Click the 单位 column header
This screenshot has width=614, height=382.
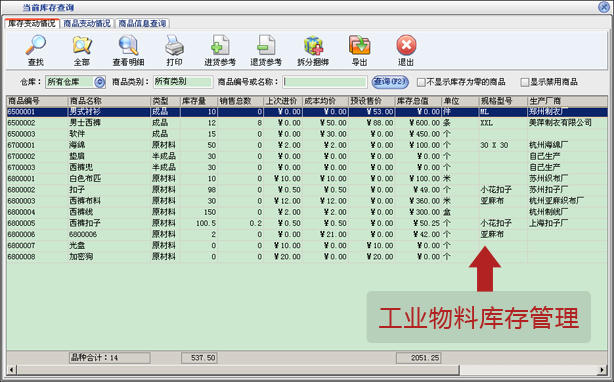coord(460,101)
